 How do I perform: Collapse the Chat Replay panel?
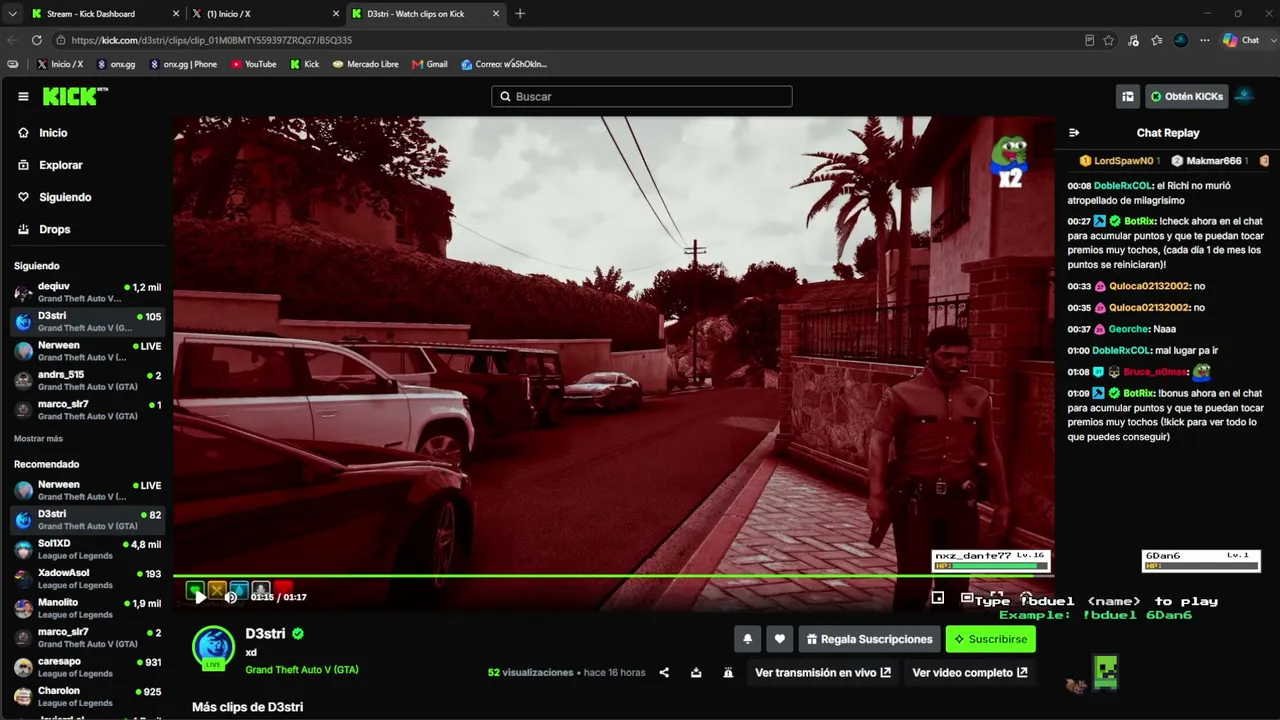point(1074,132)
